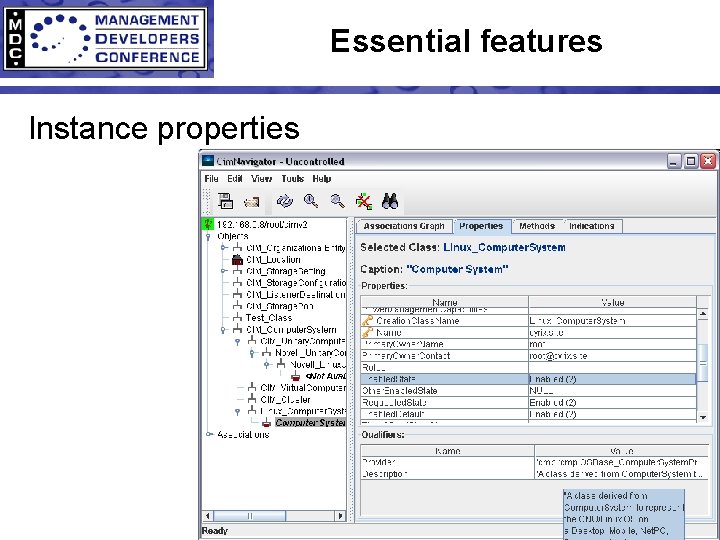Image resolution: width=720 pixels, height=540 pixels.
Task: Open the Help menu
Action: (x=322, y=179)
